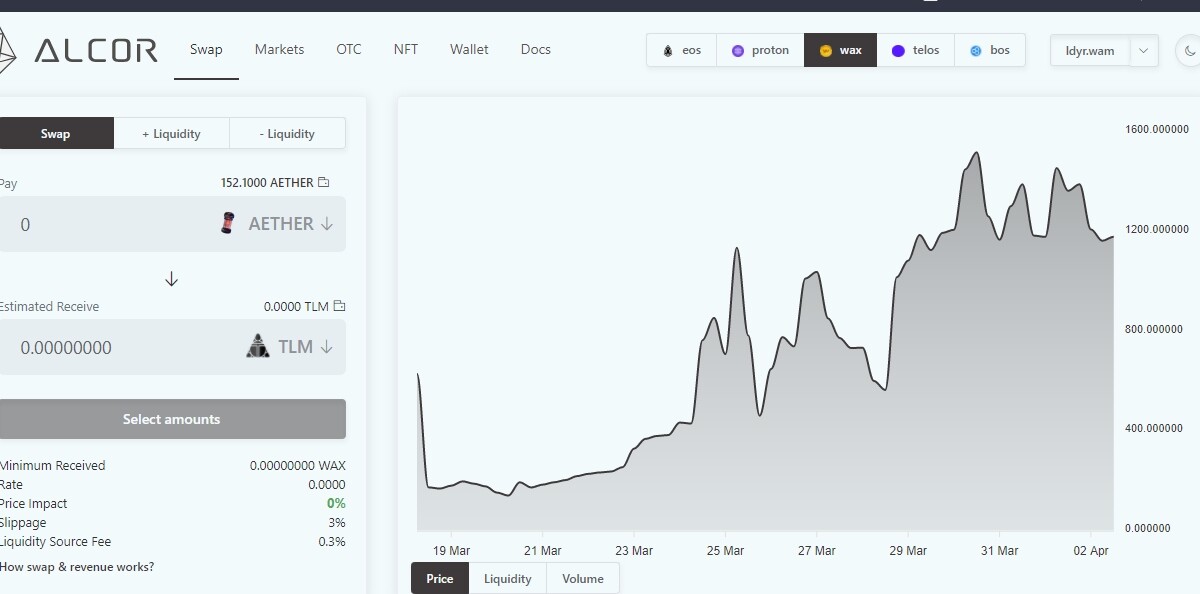The height and width of the screenshot is (594, 1200).
Task: Show the Volume chart
Action: point(582,578)
